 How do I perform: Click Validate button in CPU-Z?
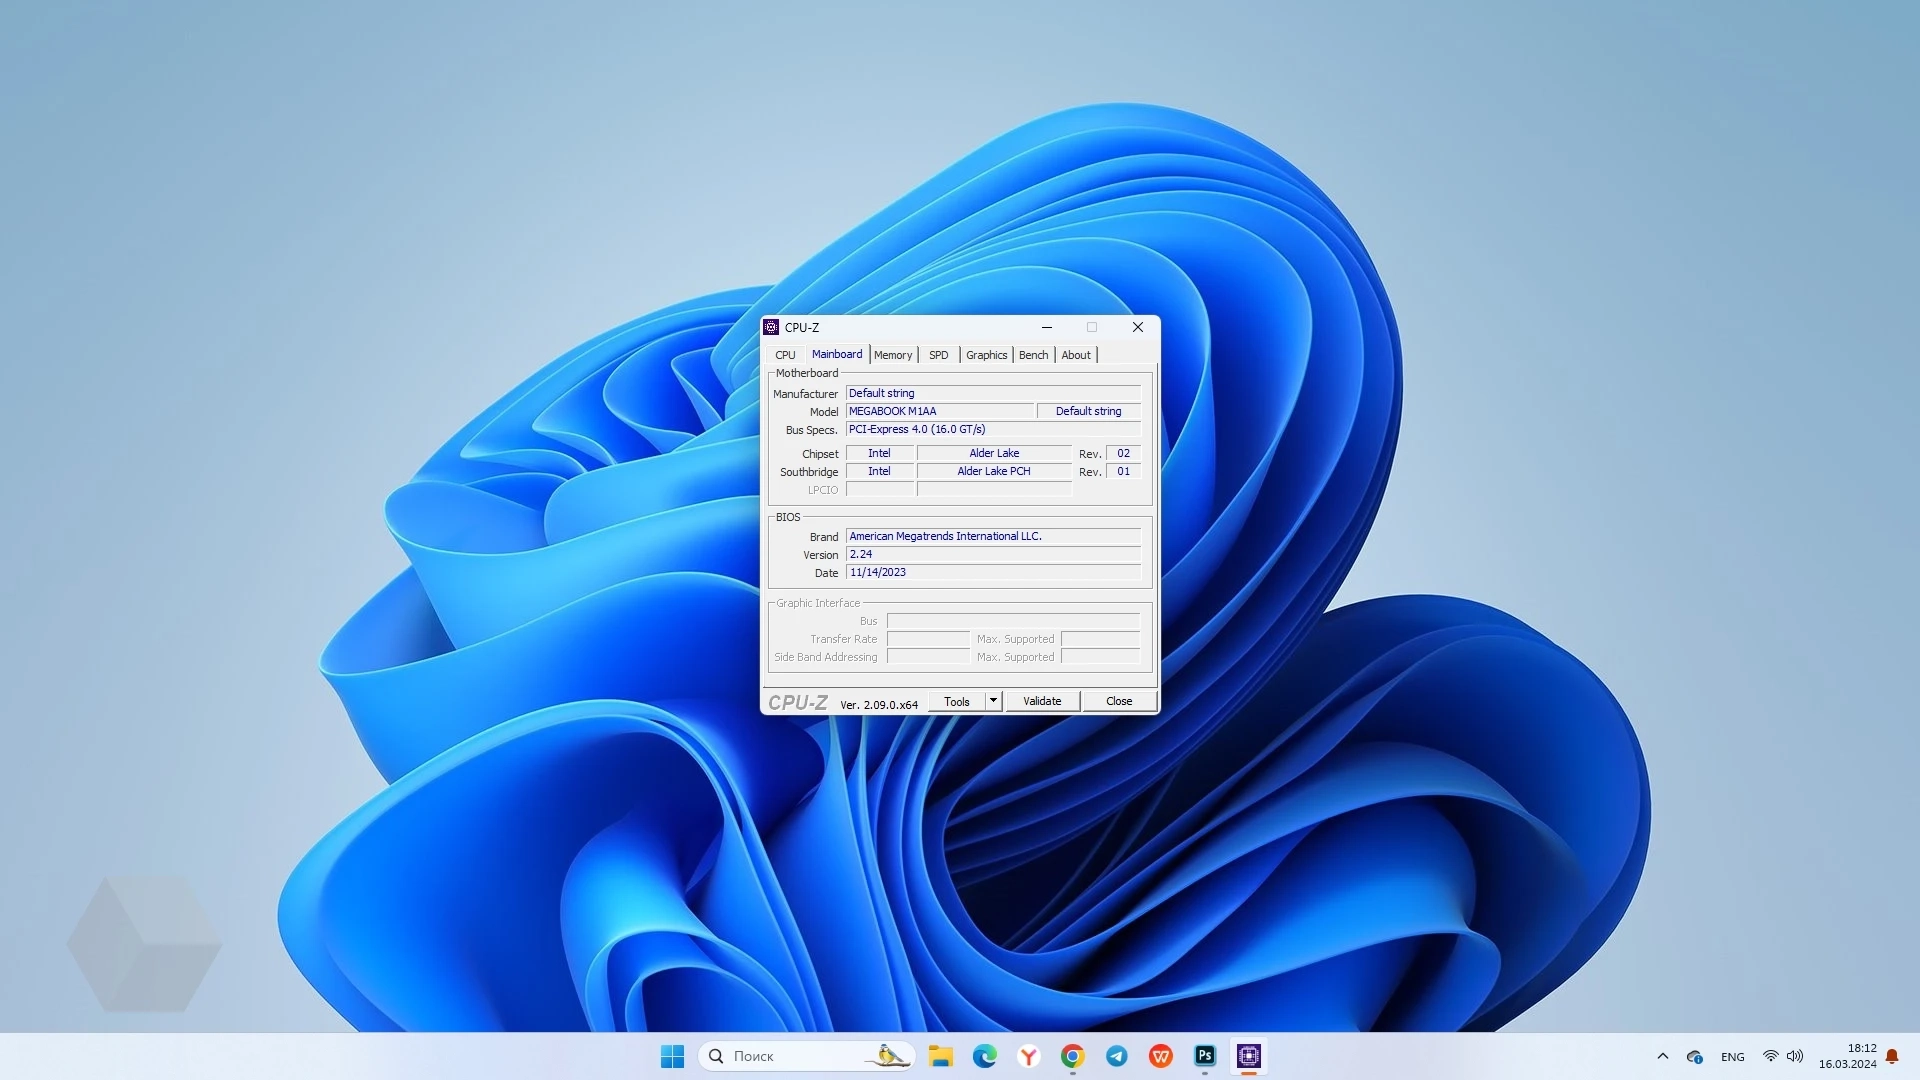(1042, 700)
